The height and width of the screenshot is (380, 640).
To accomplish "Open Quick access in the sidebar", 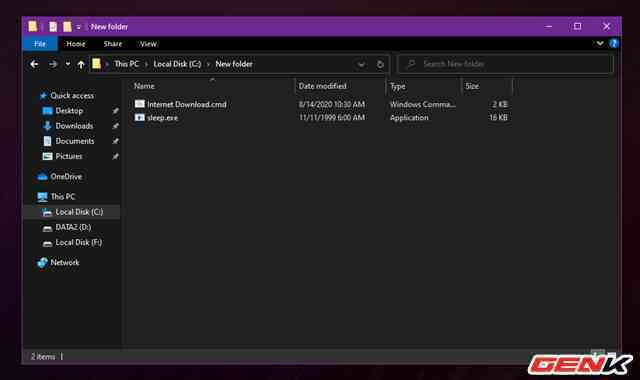I will (72, 96).
